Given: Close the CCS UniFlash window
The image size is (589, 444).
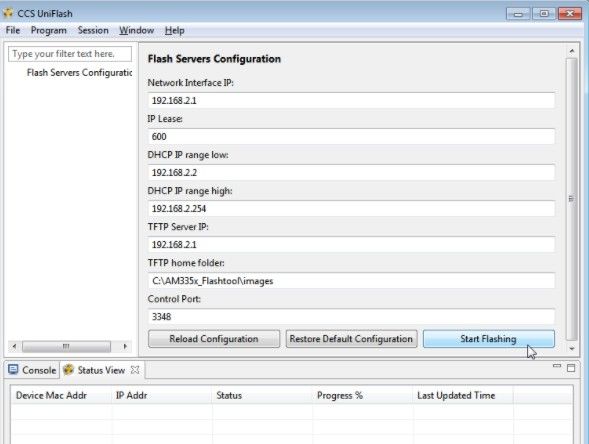Looking at the screenshot, I should click(x=570, y=14).
